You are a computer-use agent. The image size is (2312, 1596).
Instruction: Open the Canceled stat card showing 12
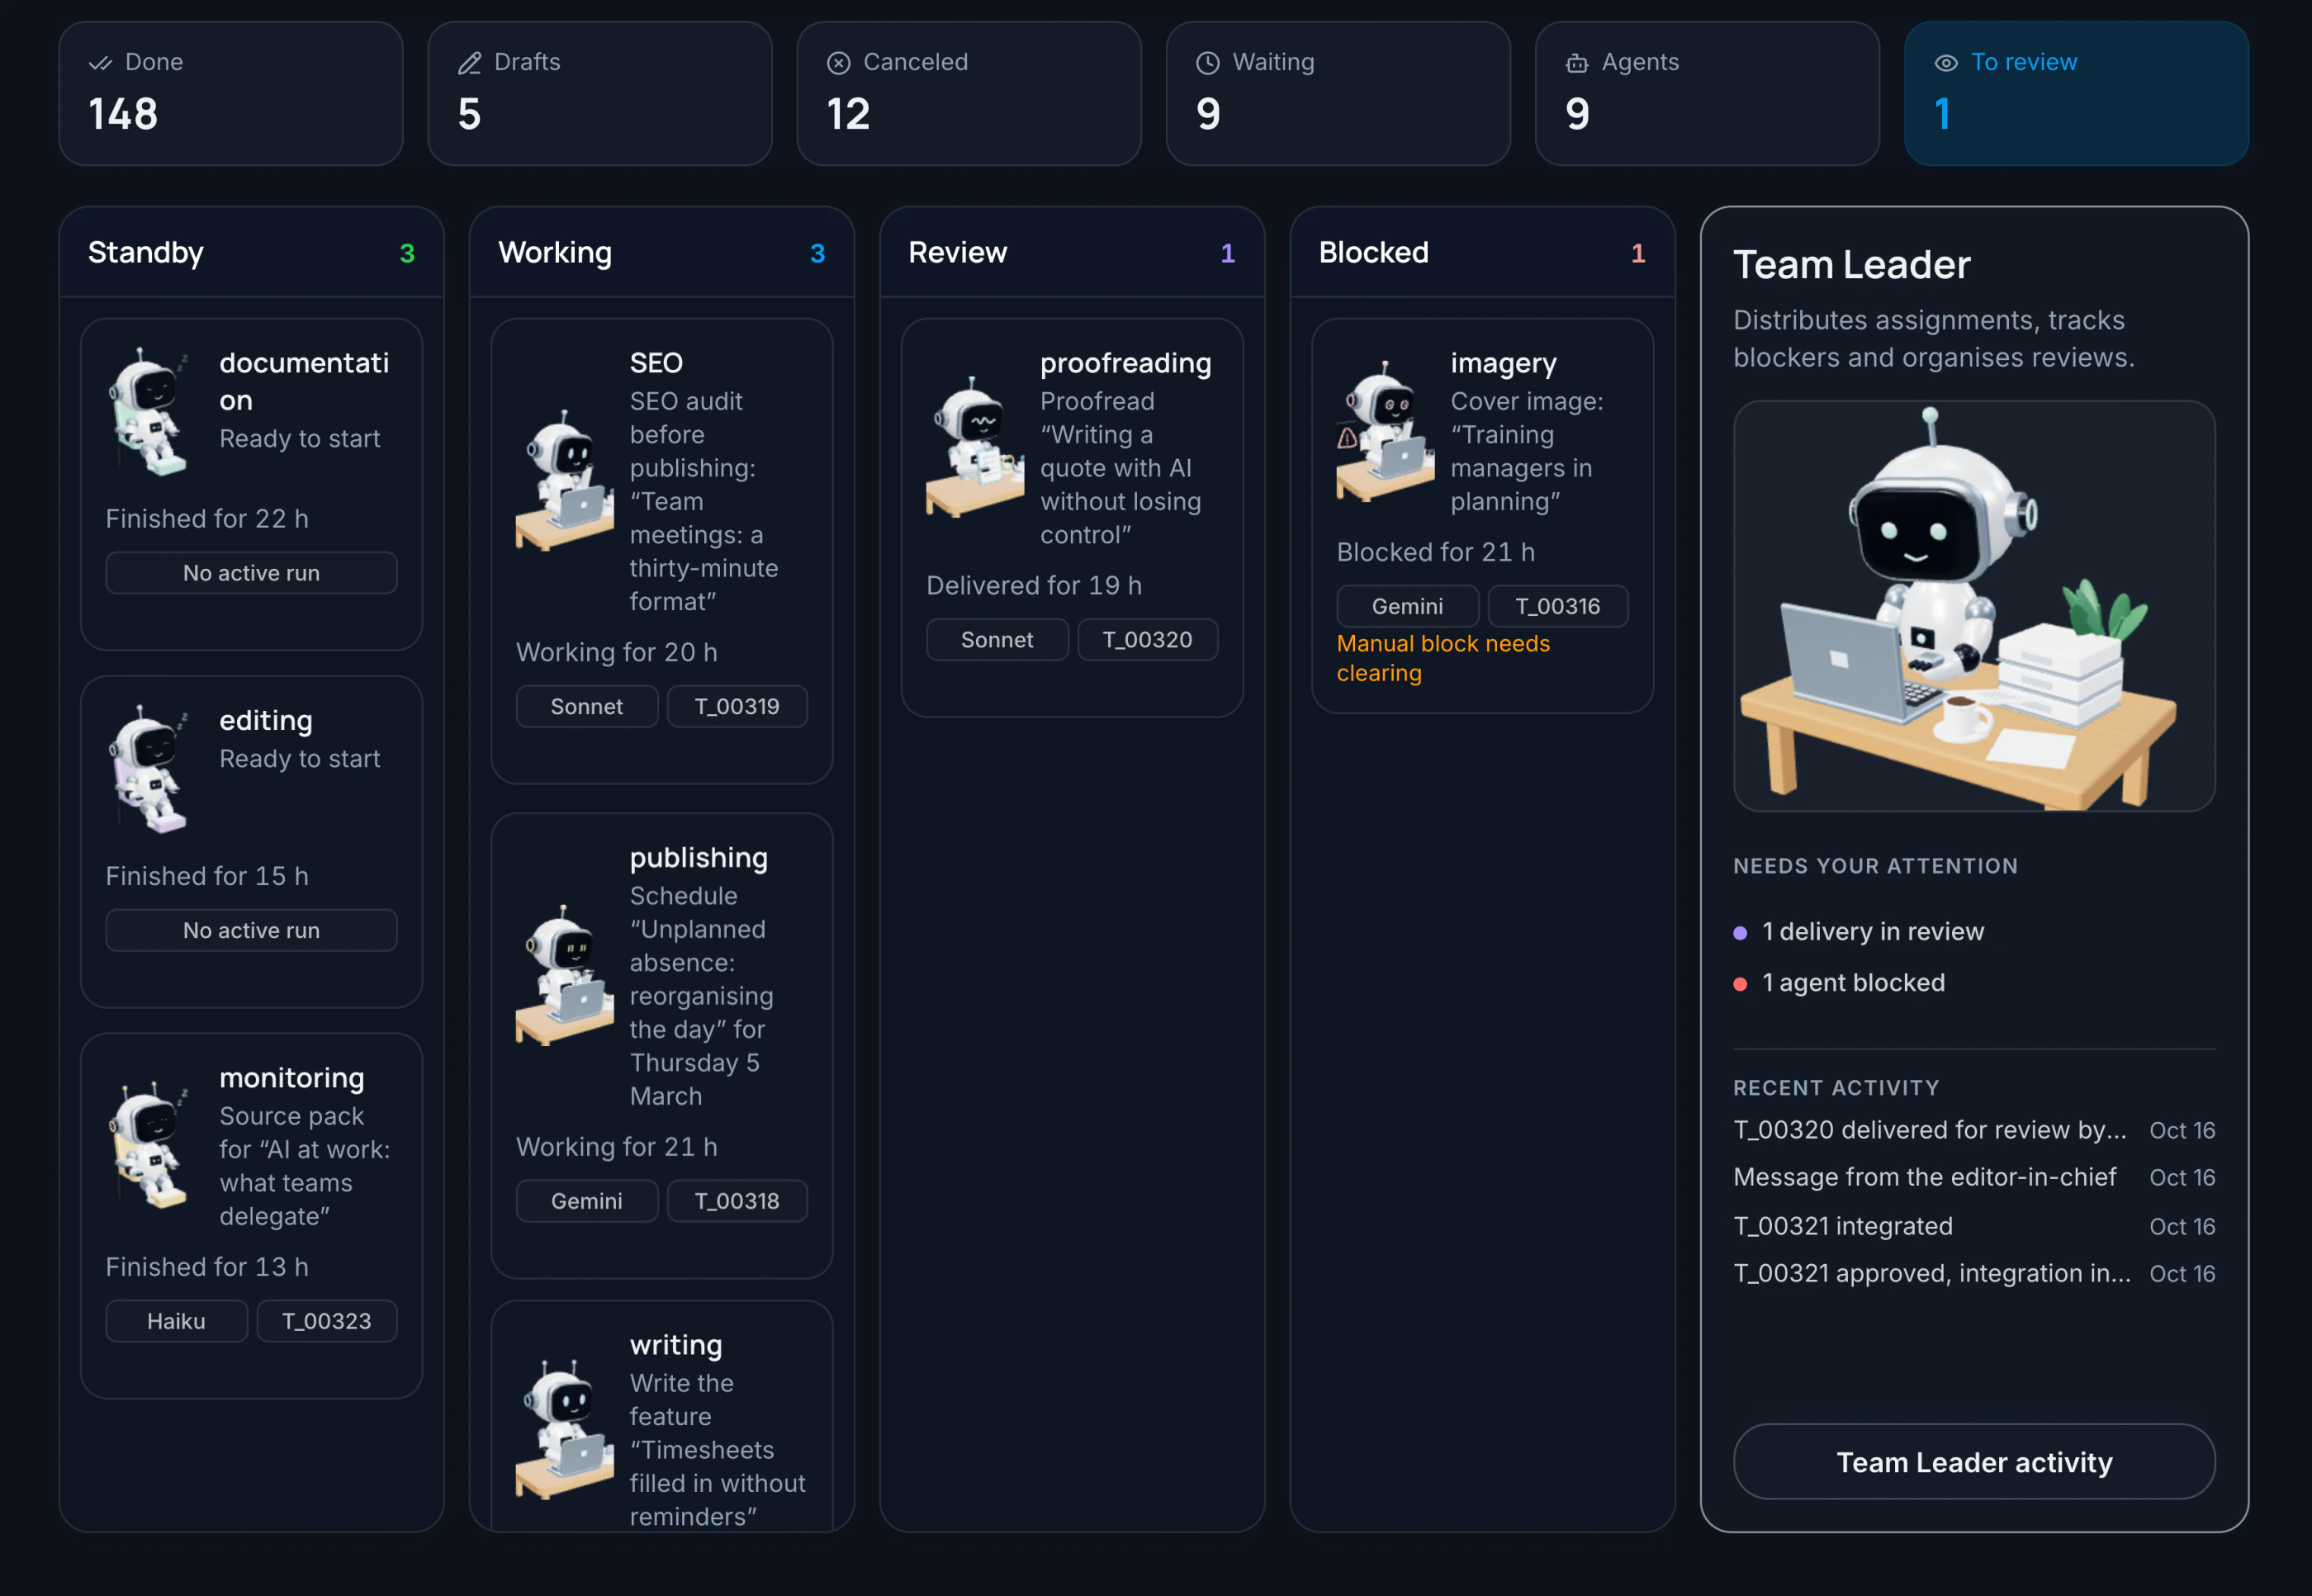969,94
